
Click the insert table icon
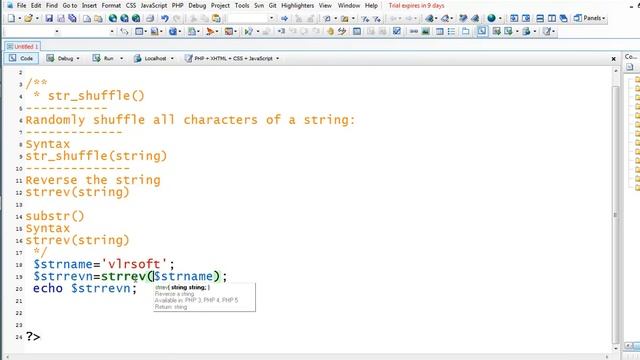[440, 31]
